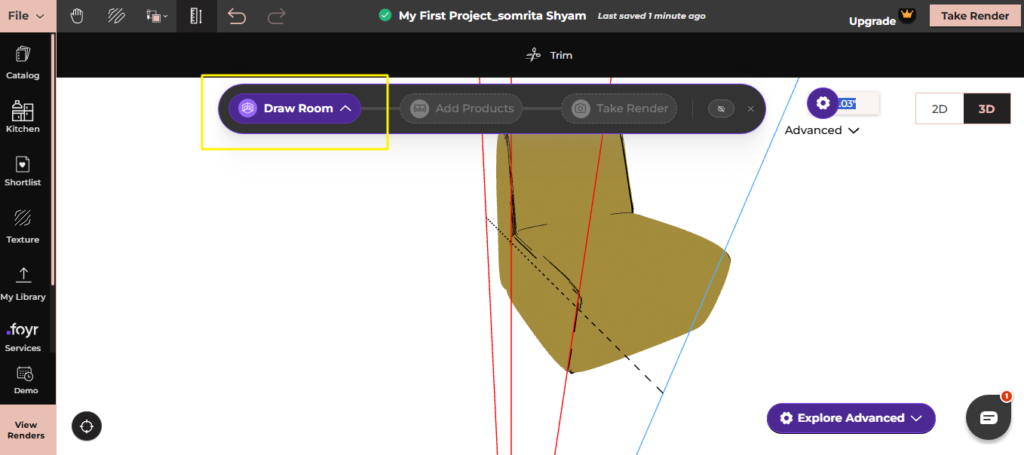This screenshot has width=1024, height=455.
Task: Click View Renders button
Action: [26, 430]
